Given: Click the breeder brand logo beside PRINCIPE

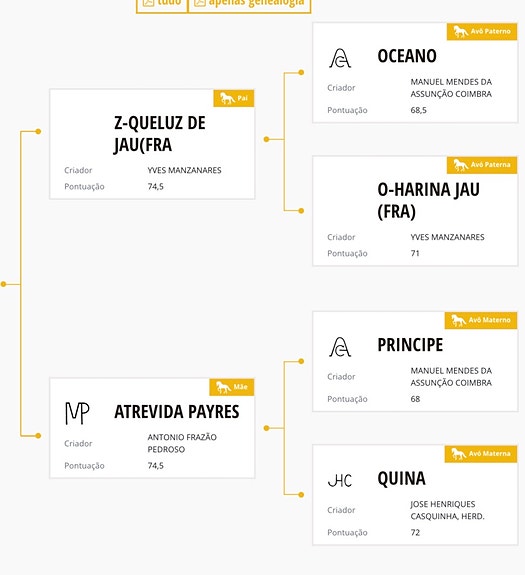Looking at the screenshot, I should tap(340, 347).
